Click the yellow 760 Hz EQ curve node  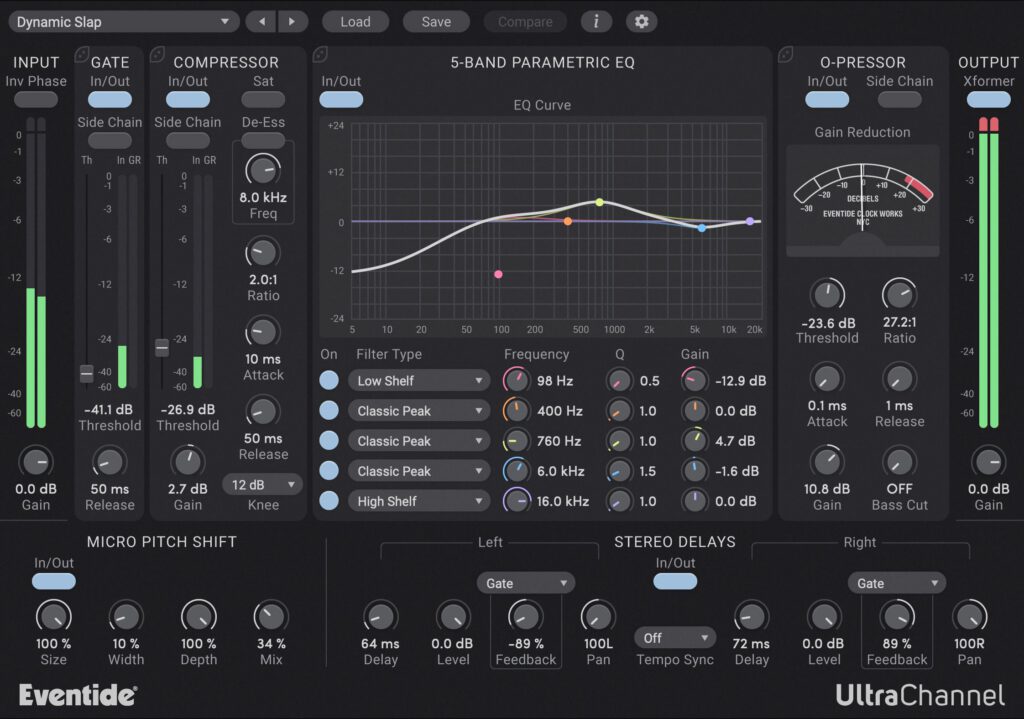(600, 202)
